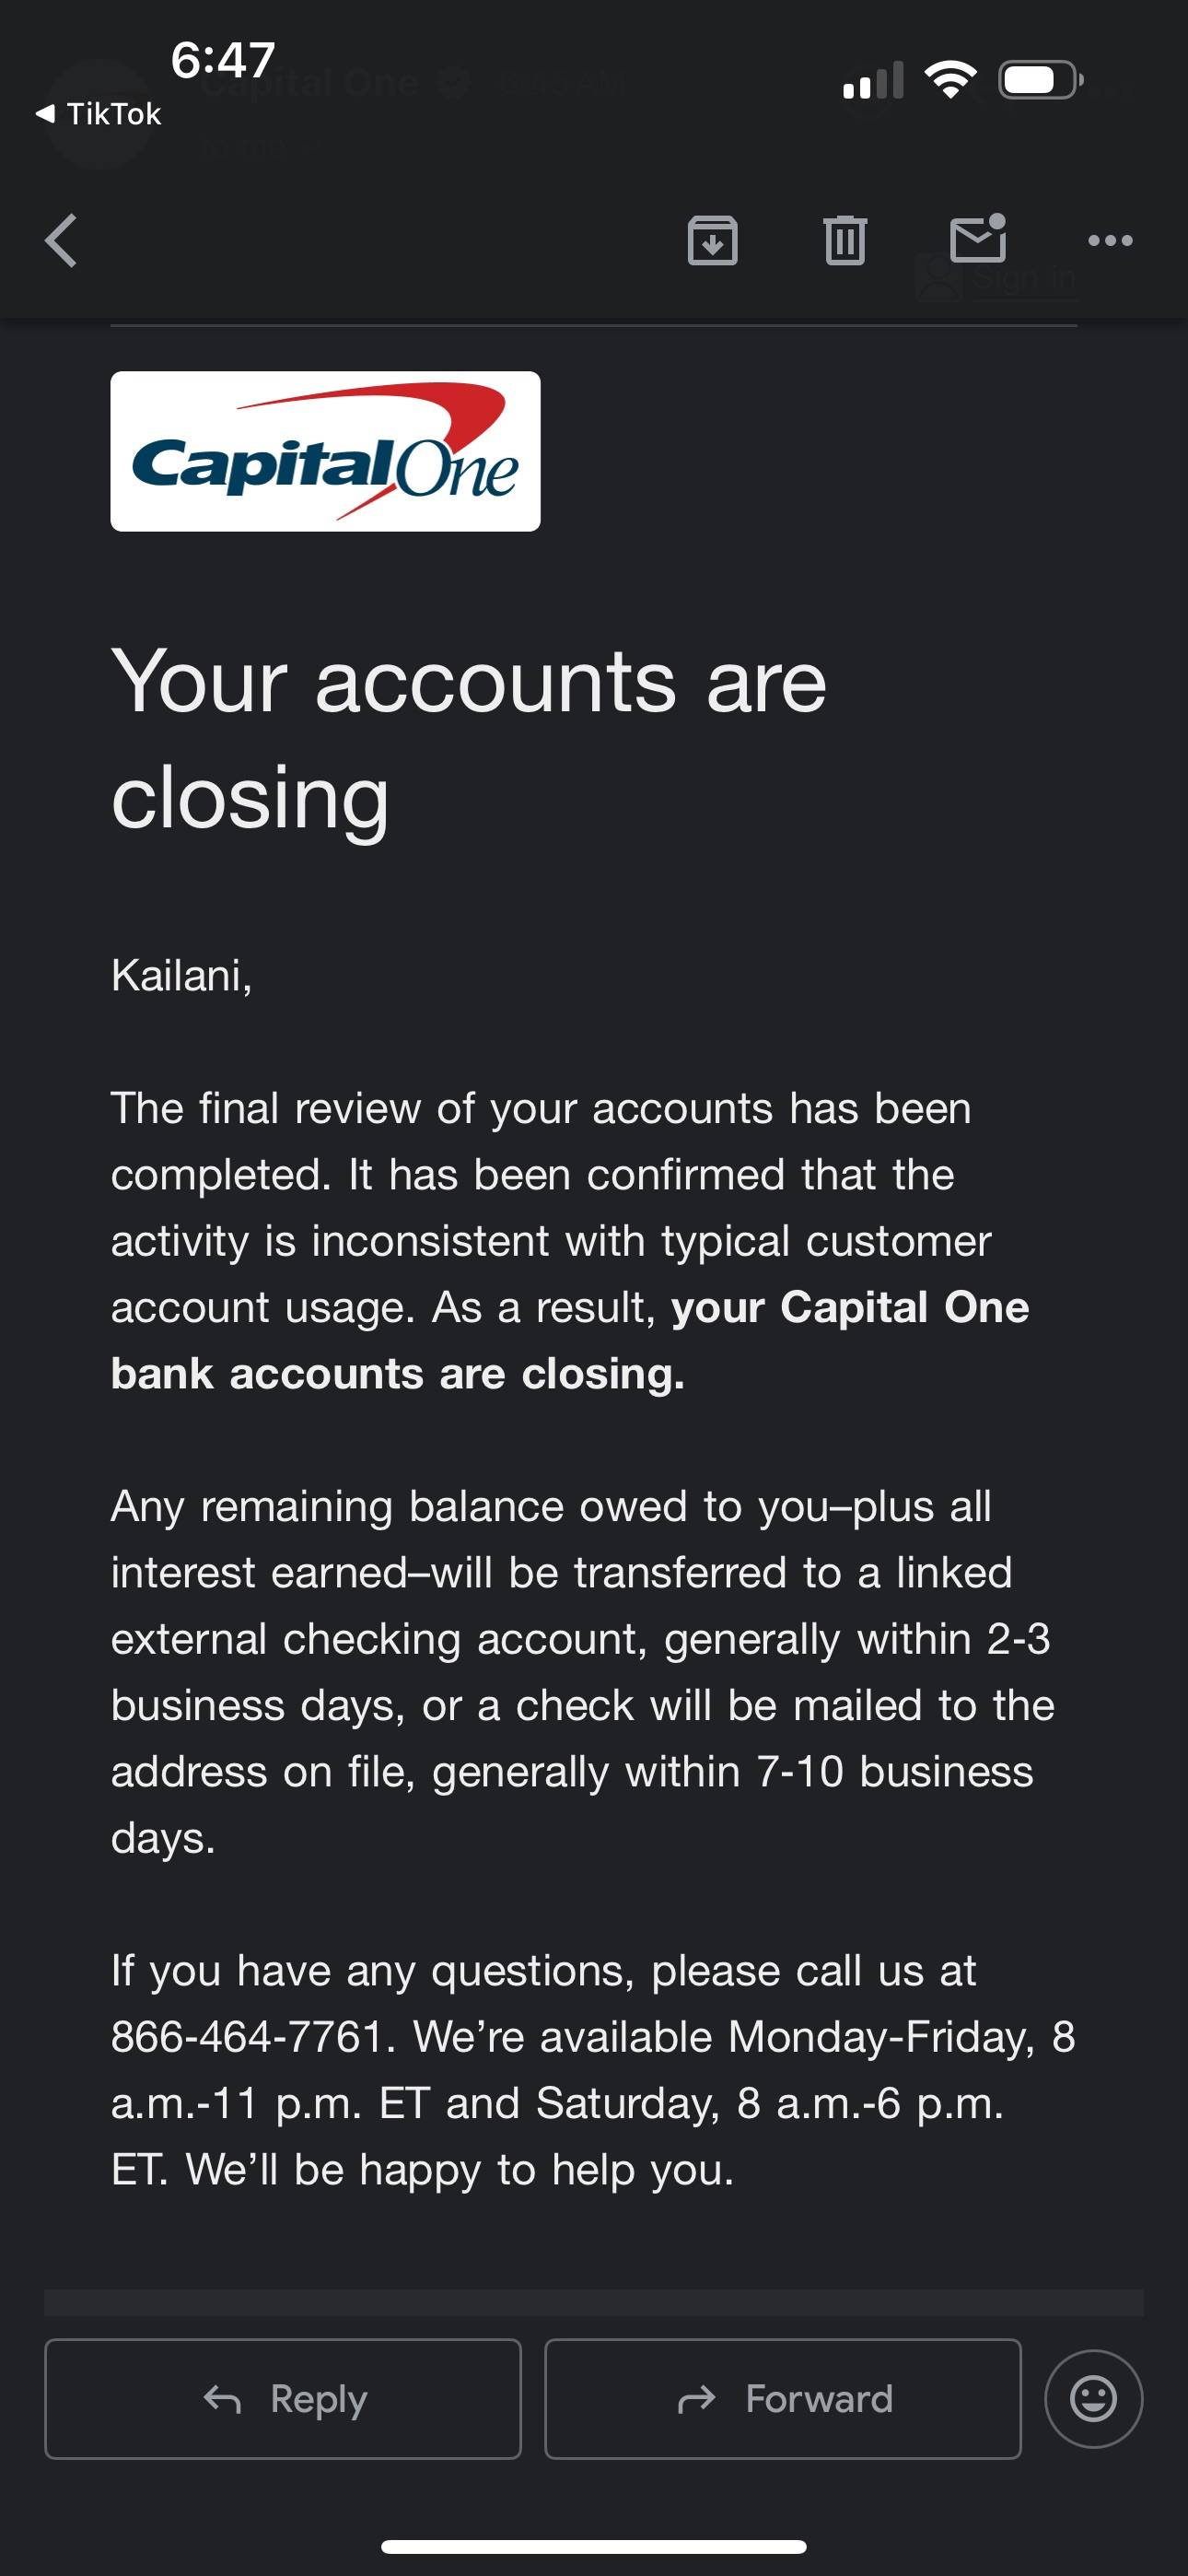Tap the "Kailani," greeting line
Viewport: 1188px width, 2576px height.
click(181, 975)
